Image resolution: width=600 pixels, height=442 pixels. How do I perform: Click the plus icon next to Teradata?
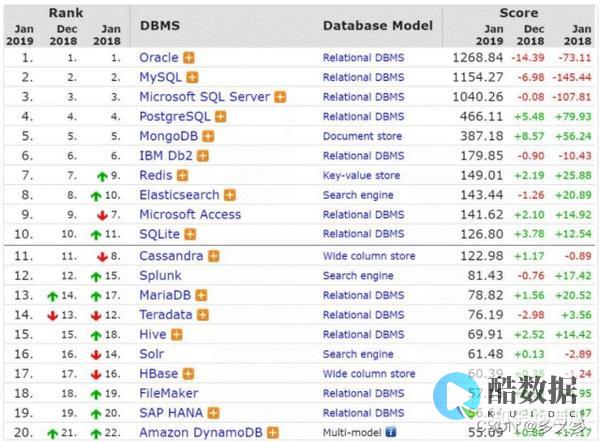pos(203,315)
